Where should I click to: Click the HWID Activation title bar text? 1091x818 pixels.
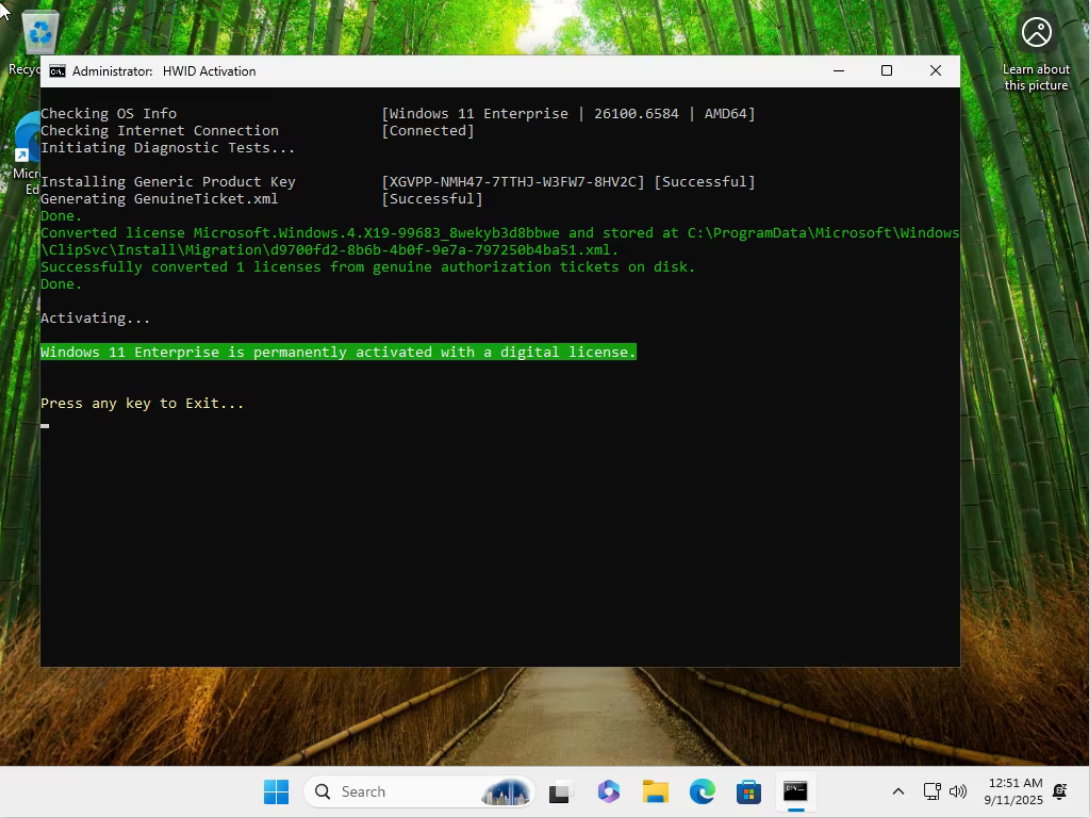164,71
